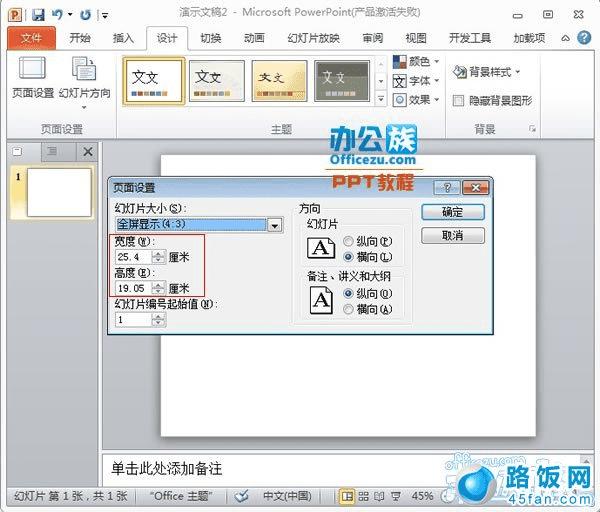Click the Undo arrow icon
Viewport: 600px width, 512px height.
pos(57,15)
